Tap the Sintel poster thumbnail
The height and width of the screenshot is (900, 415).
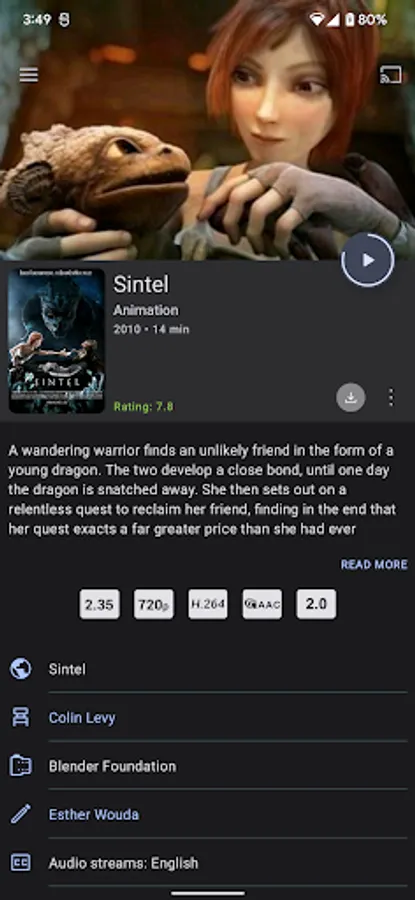click(57, 340)
